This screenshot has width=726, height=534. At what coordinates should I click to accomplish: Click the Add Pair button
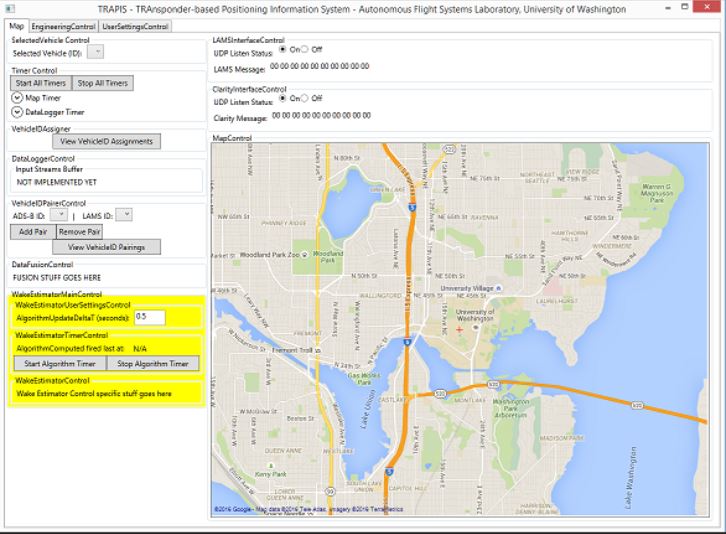tap(33, 232)
